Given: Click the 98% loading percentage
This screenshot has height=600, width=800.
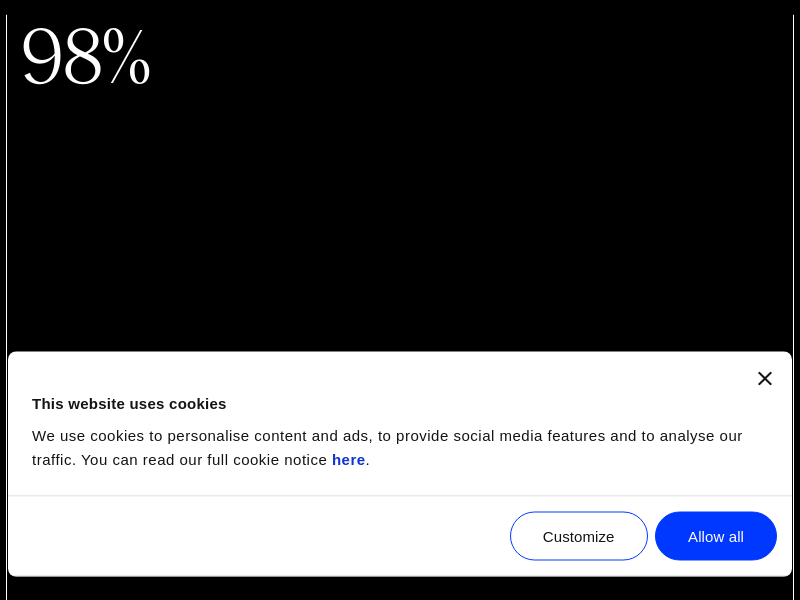Looking at the screenshot, I should (86, 58).
